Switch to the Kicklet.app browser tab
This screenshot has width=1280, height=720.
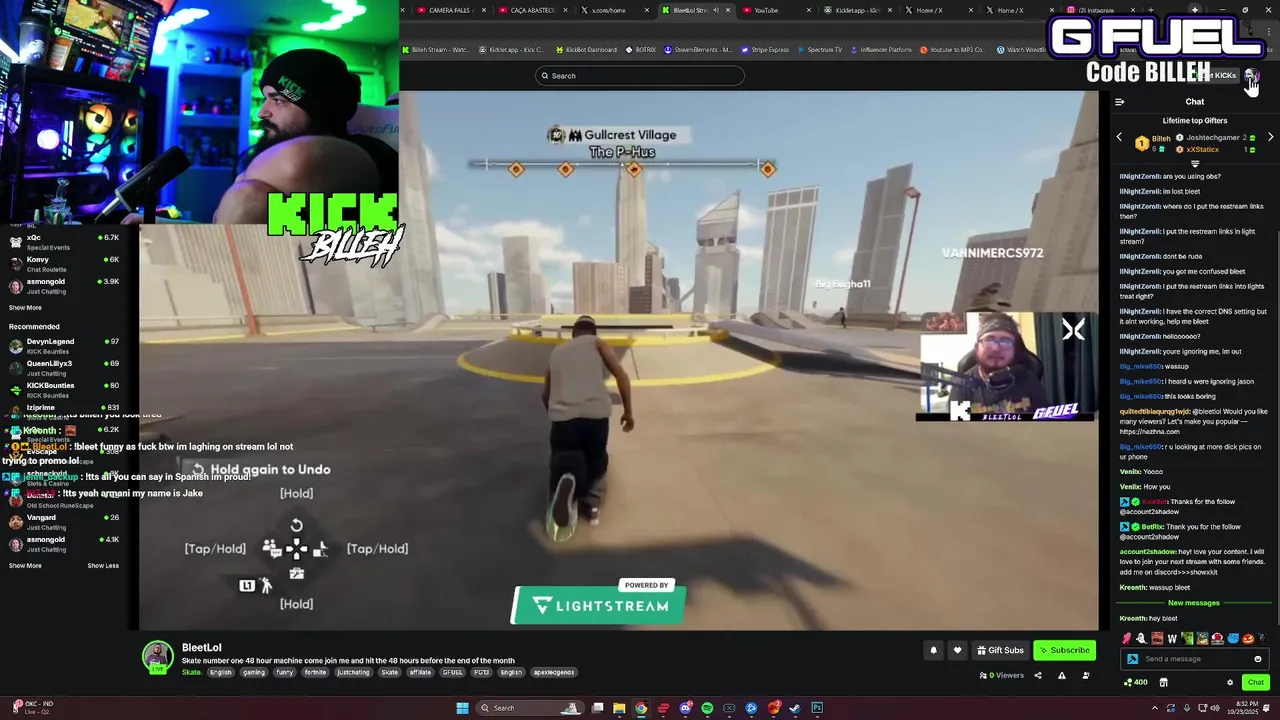(856, 10)
